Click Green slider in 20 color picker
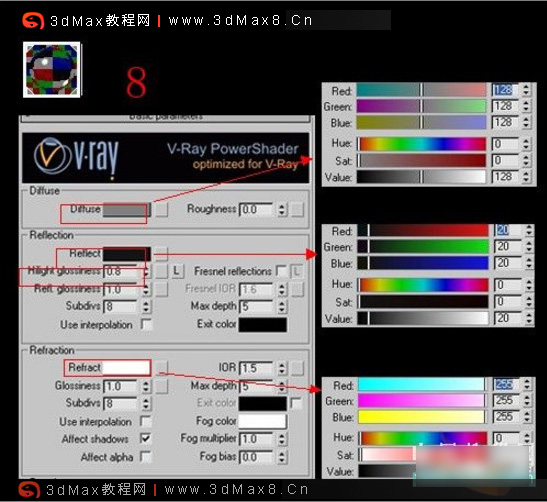 click(x=423, y=246)
